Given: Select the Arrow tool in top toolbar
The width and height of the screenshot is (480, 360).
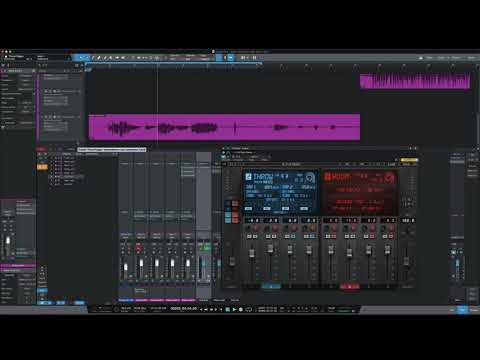Looking at the screenshot, I should coord(81,58).
